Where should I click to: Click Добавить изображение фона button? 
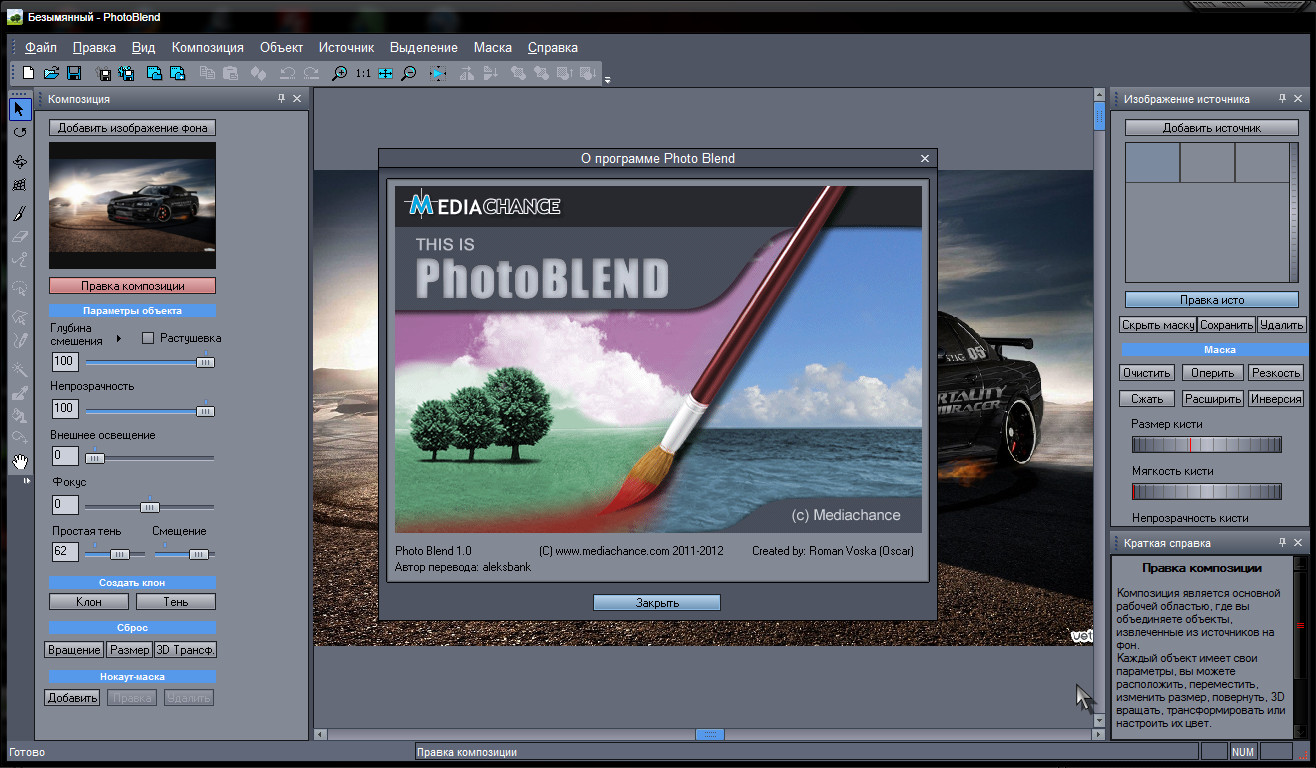[132, 128]
